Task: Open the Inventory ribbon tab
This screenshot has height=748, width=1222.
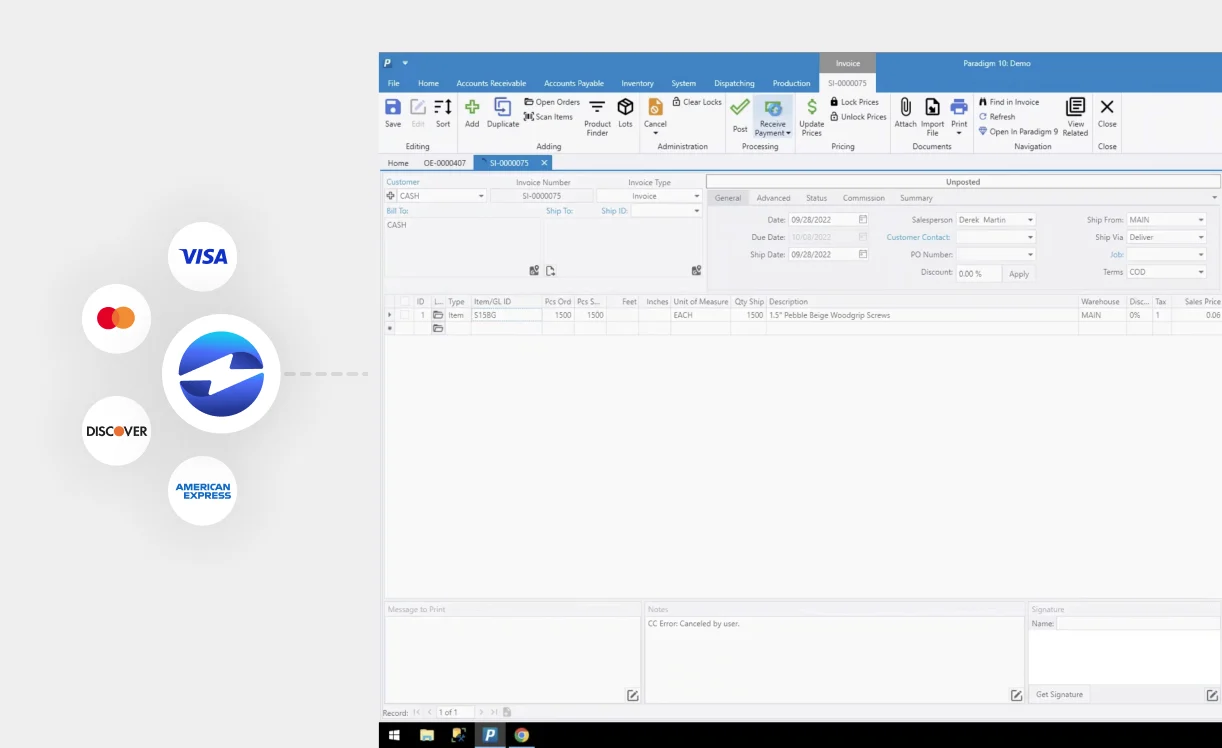Action: [637, 83]
